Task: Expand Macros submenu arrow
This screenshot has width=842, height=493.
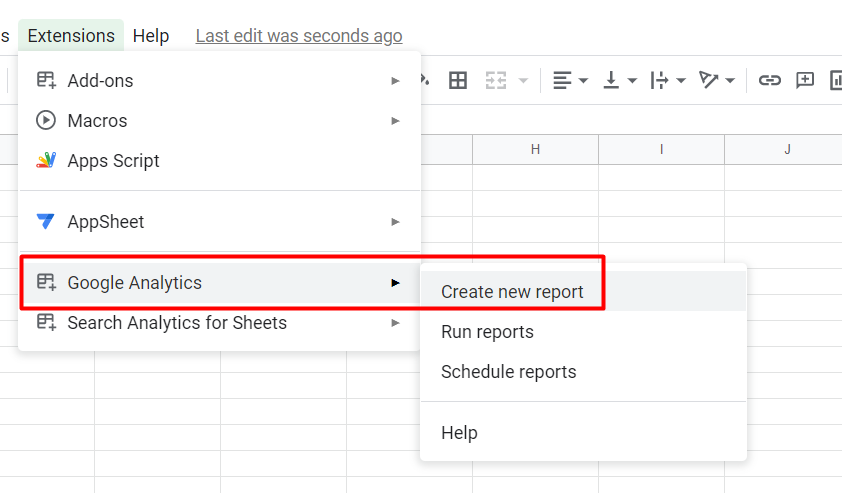Action: (x=395, y=121)
